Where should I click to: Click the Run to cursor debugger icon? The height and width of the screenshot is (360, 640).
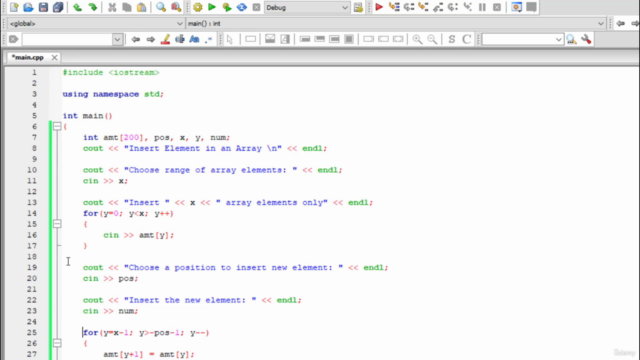click(394, 7)
